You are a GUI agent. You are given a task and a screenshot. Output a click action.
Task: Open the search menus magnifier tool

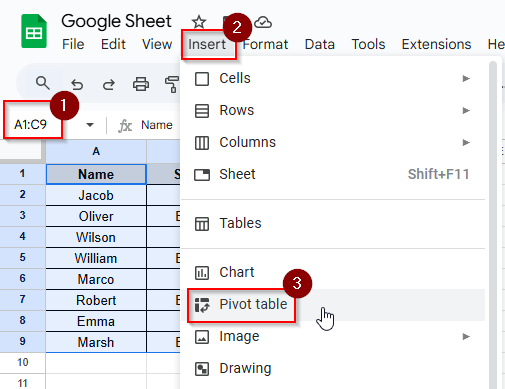[43, 83]
